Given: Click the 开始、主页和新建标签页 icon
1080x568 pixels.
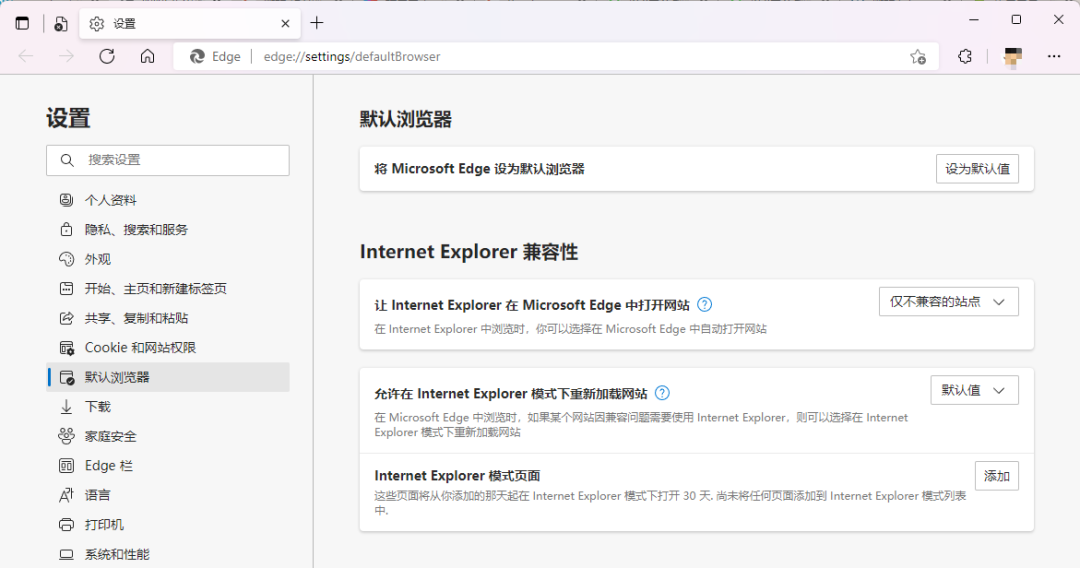Looking at the screenshot, I should tap(66, 288).
